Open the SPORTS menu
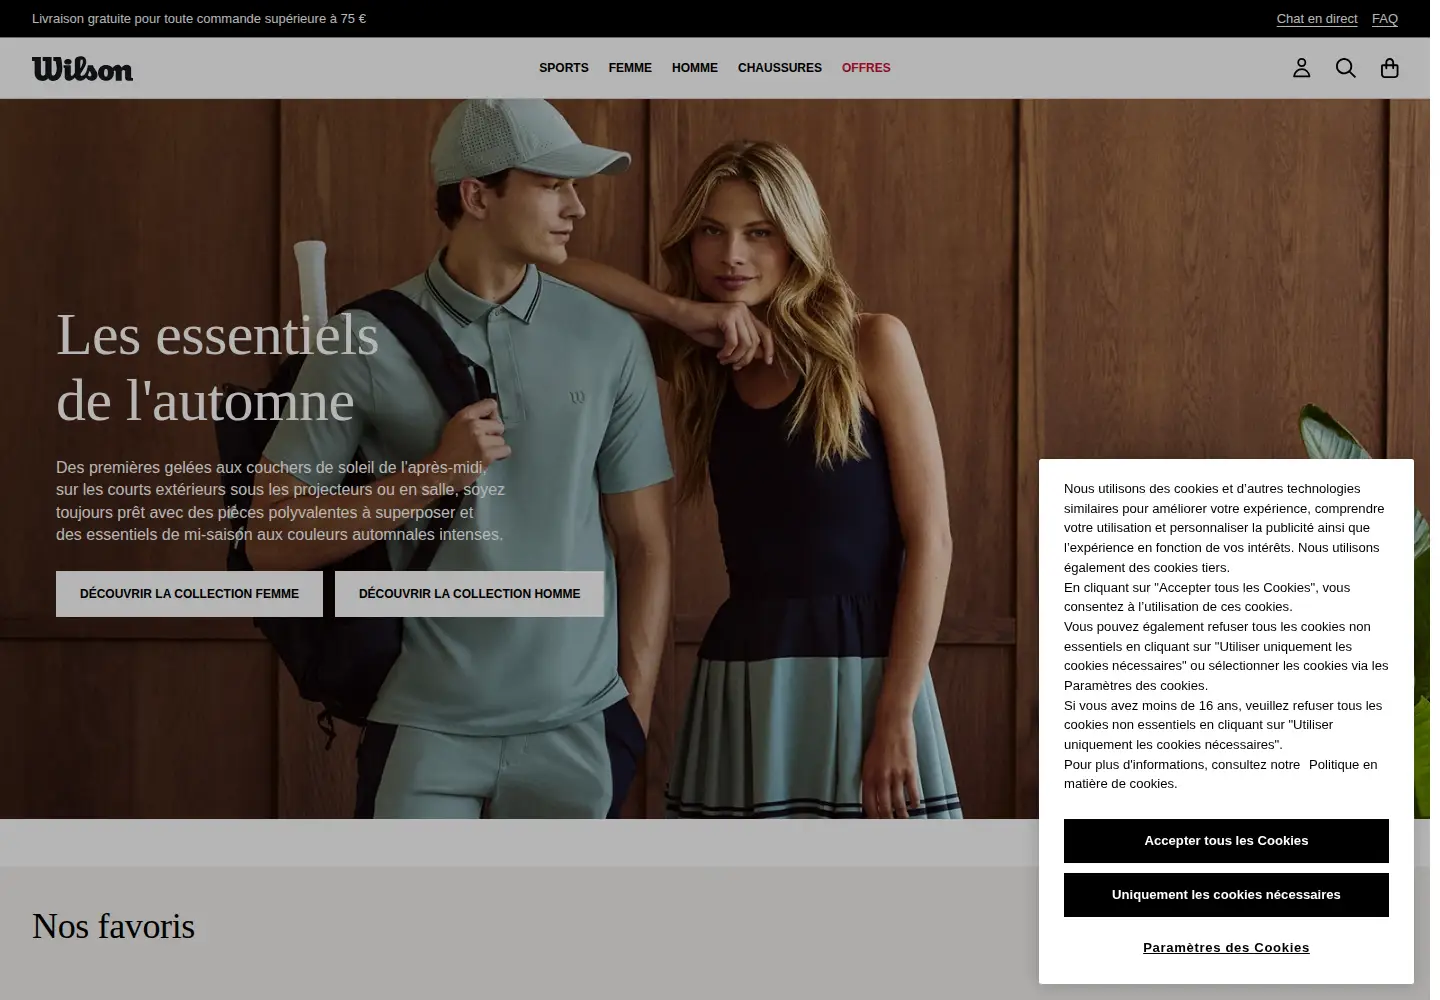Viewport: 1440px width, 1000px height. [x=564, y=68]
